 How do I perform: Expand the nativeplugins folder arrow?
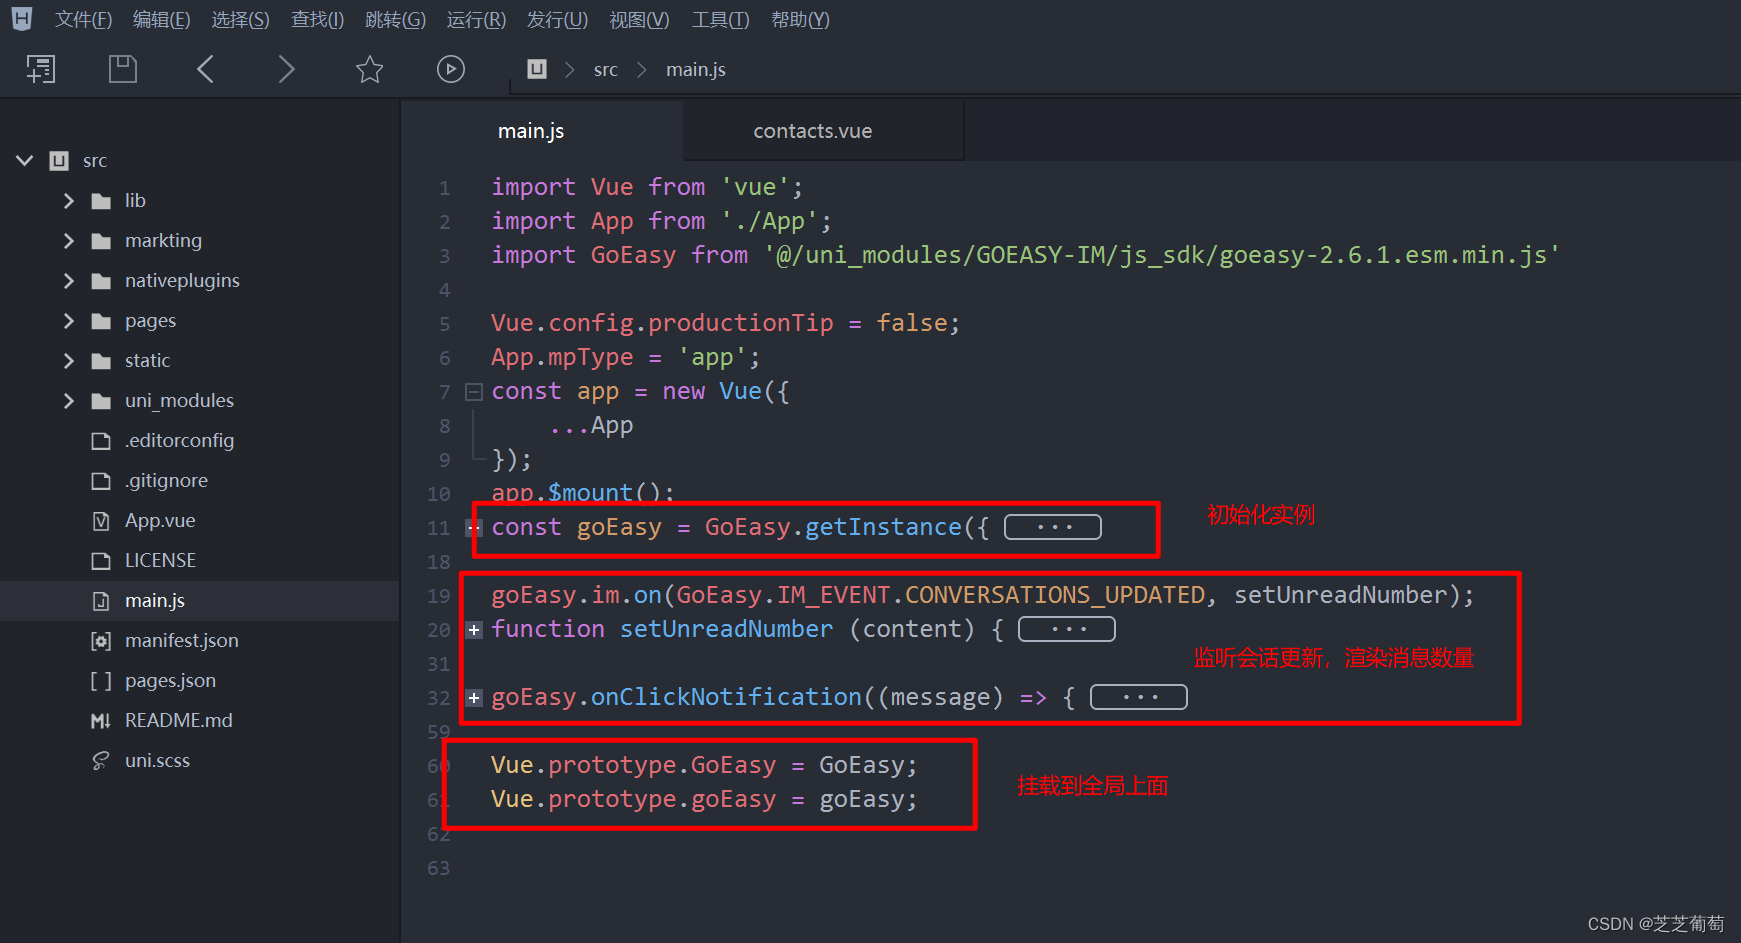point(68,281)
